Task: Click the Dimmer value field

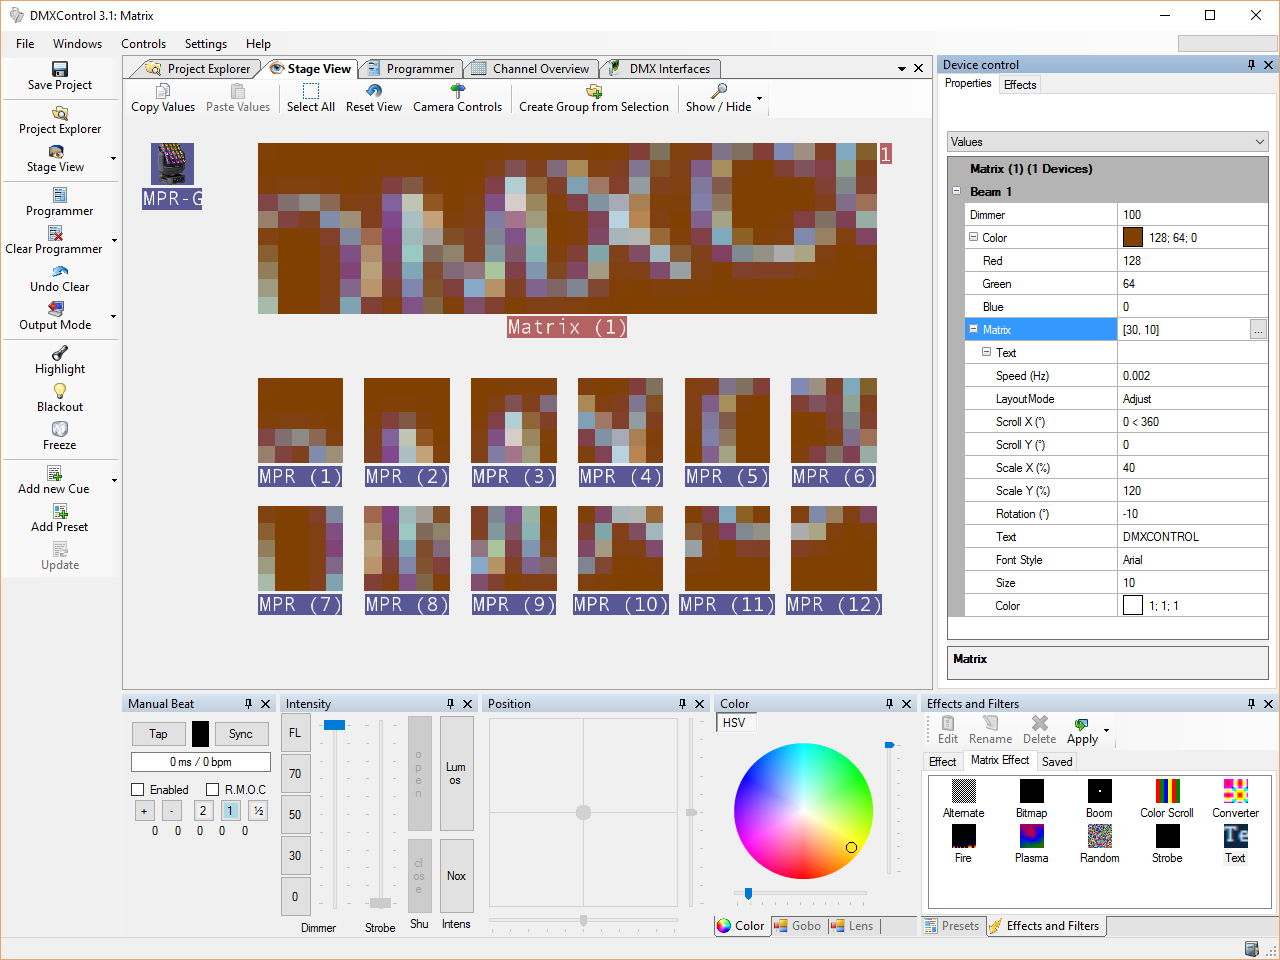Action: pyautogui.click(x=1192, y=214)
